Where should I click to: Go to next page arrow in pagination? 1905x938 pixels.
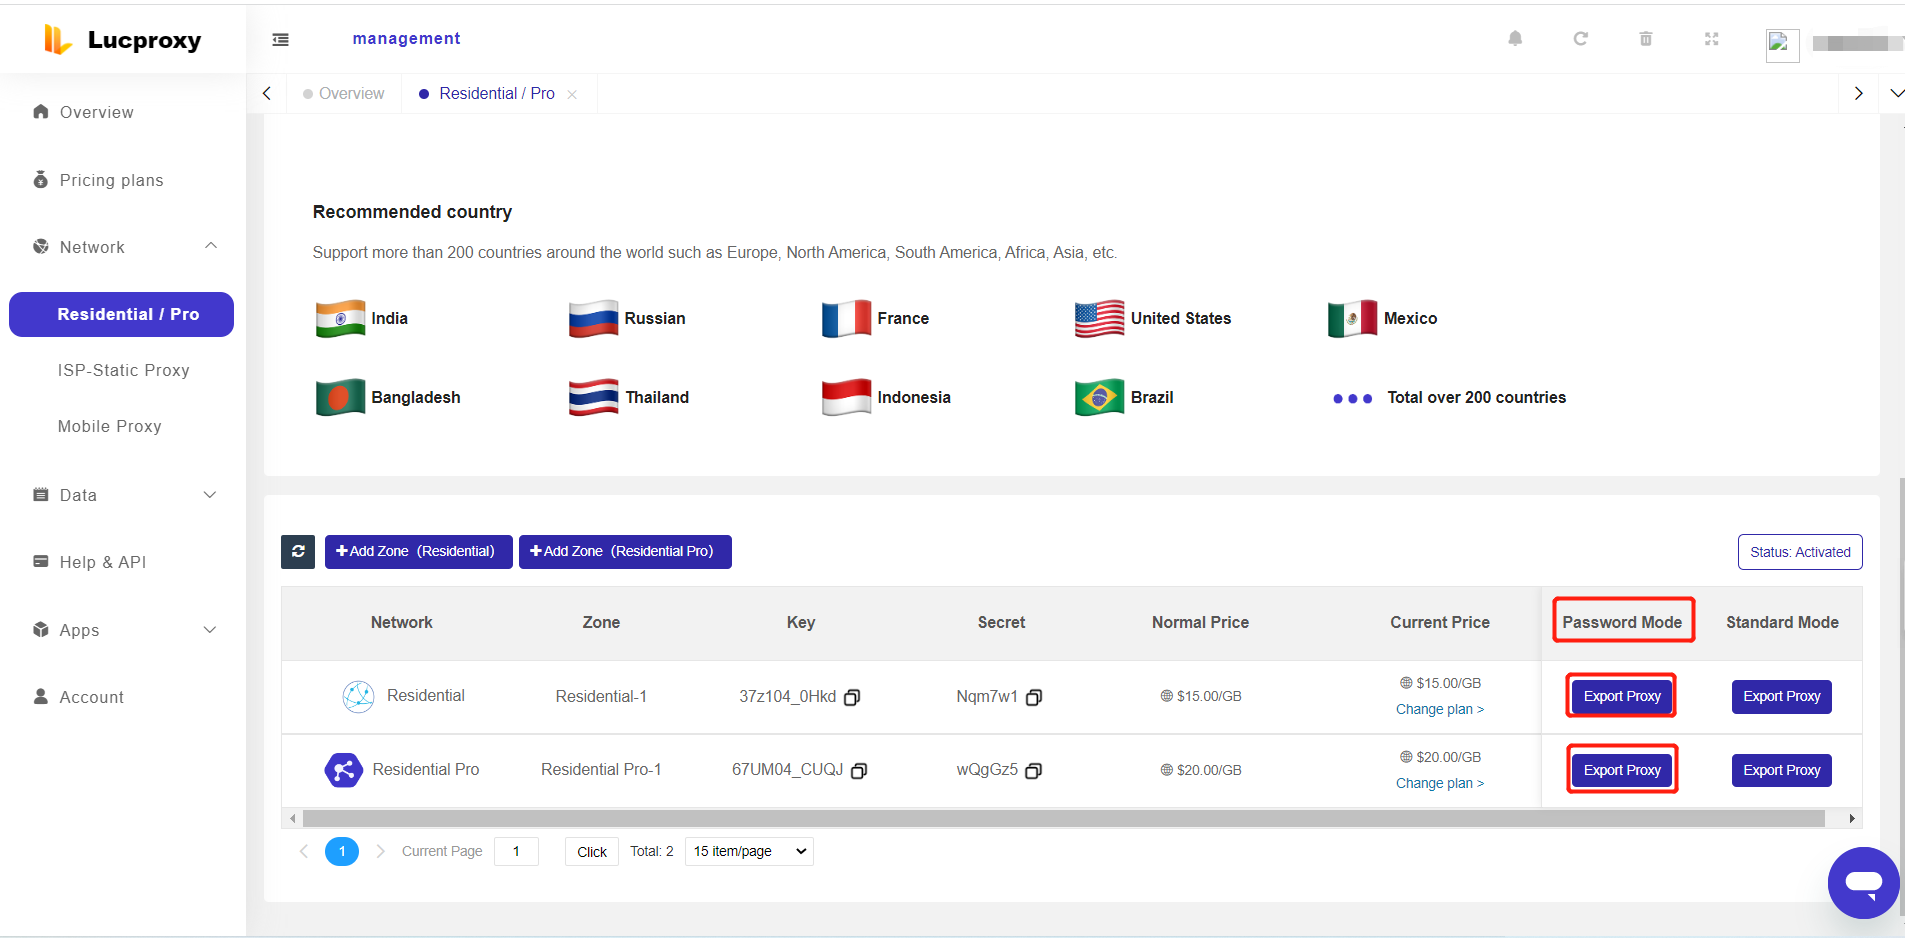380,851
